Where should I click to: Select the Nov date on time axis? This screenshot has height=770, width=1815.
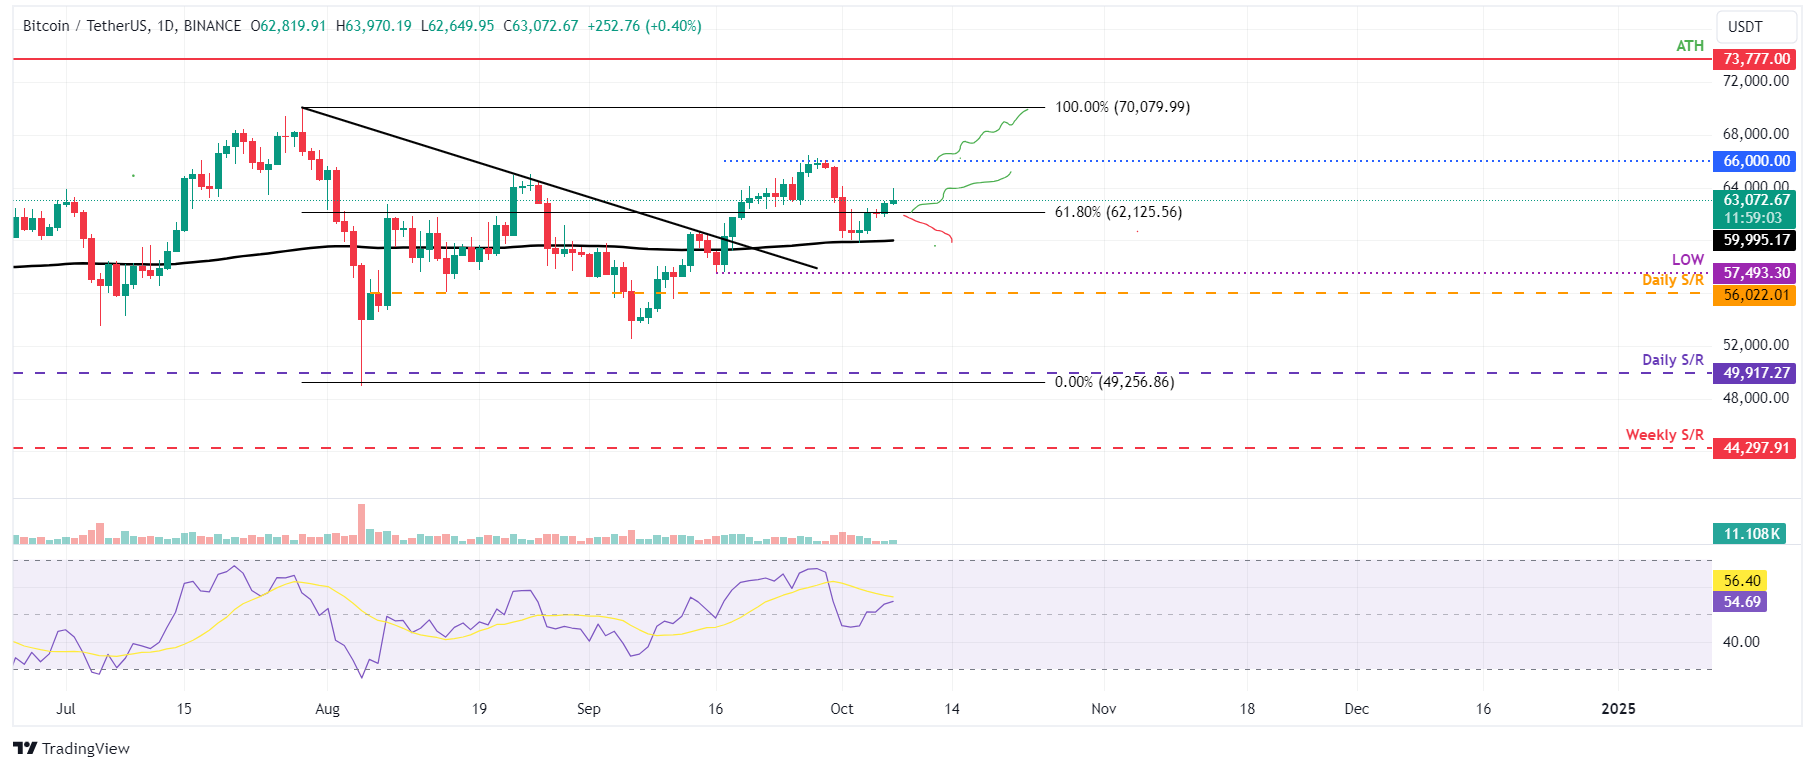[x=1104, y=709]
